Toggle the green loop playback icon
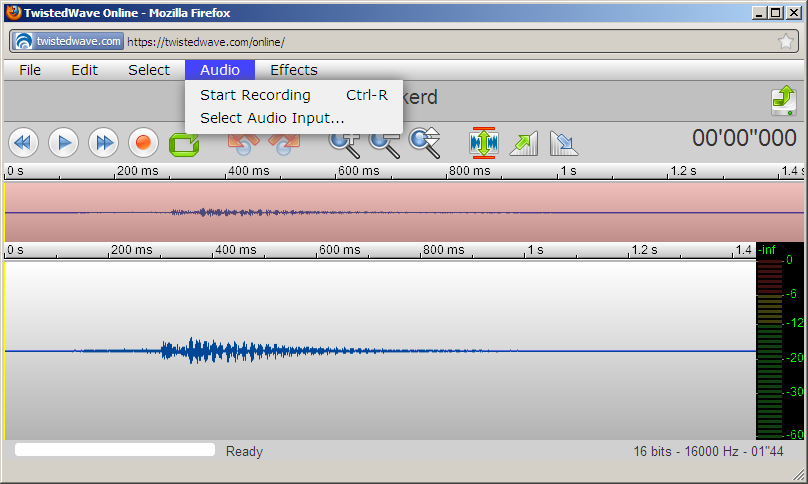The width and height of the screenshot is (808, 484). 184,144
